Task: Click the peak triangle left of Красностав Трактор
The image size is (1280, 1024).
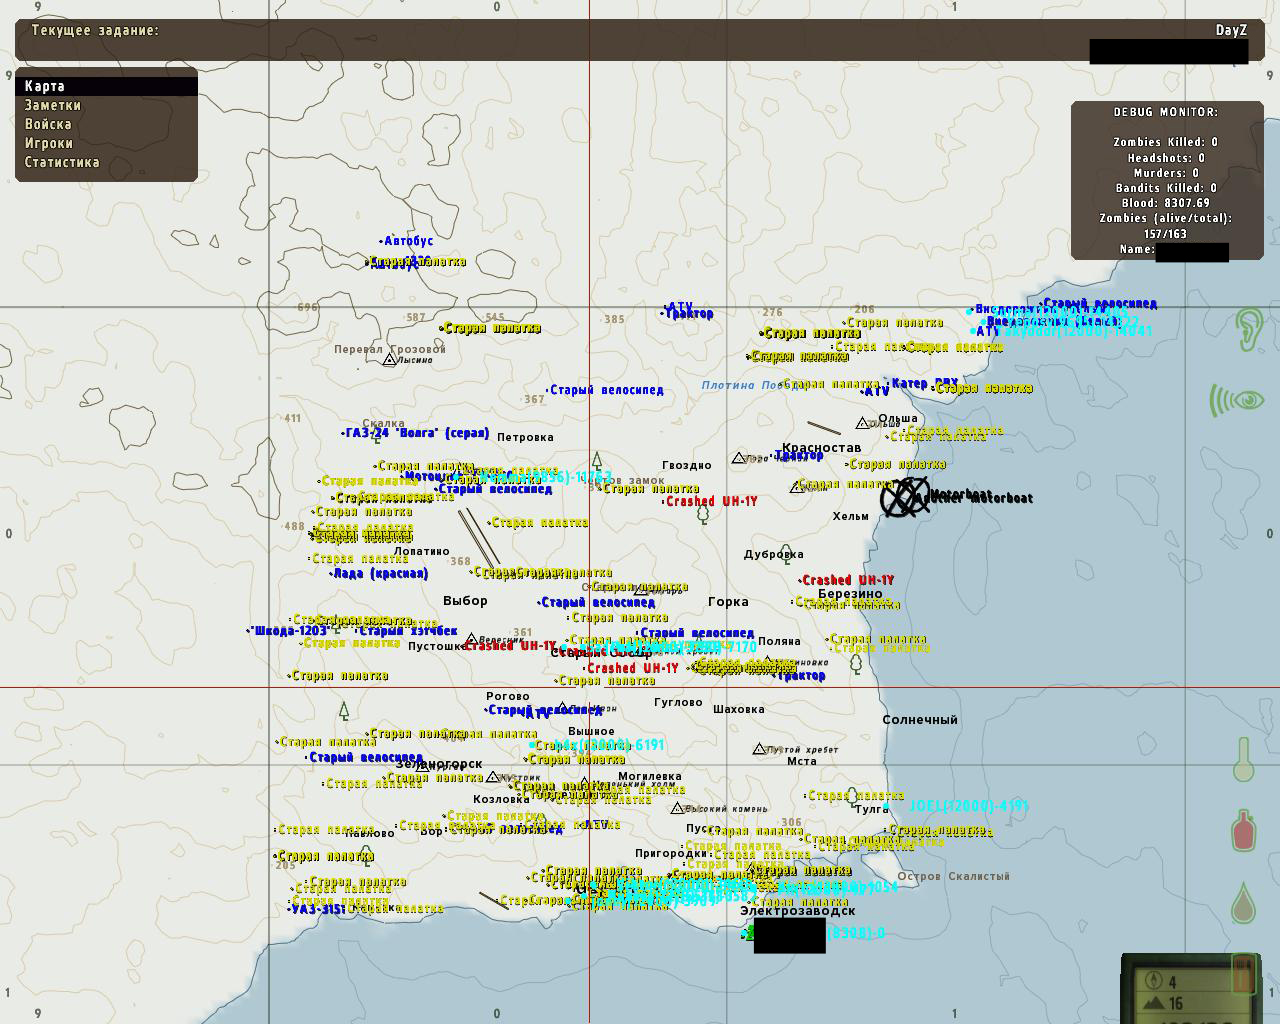Action: (x=739, y=458)
